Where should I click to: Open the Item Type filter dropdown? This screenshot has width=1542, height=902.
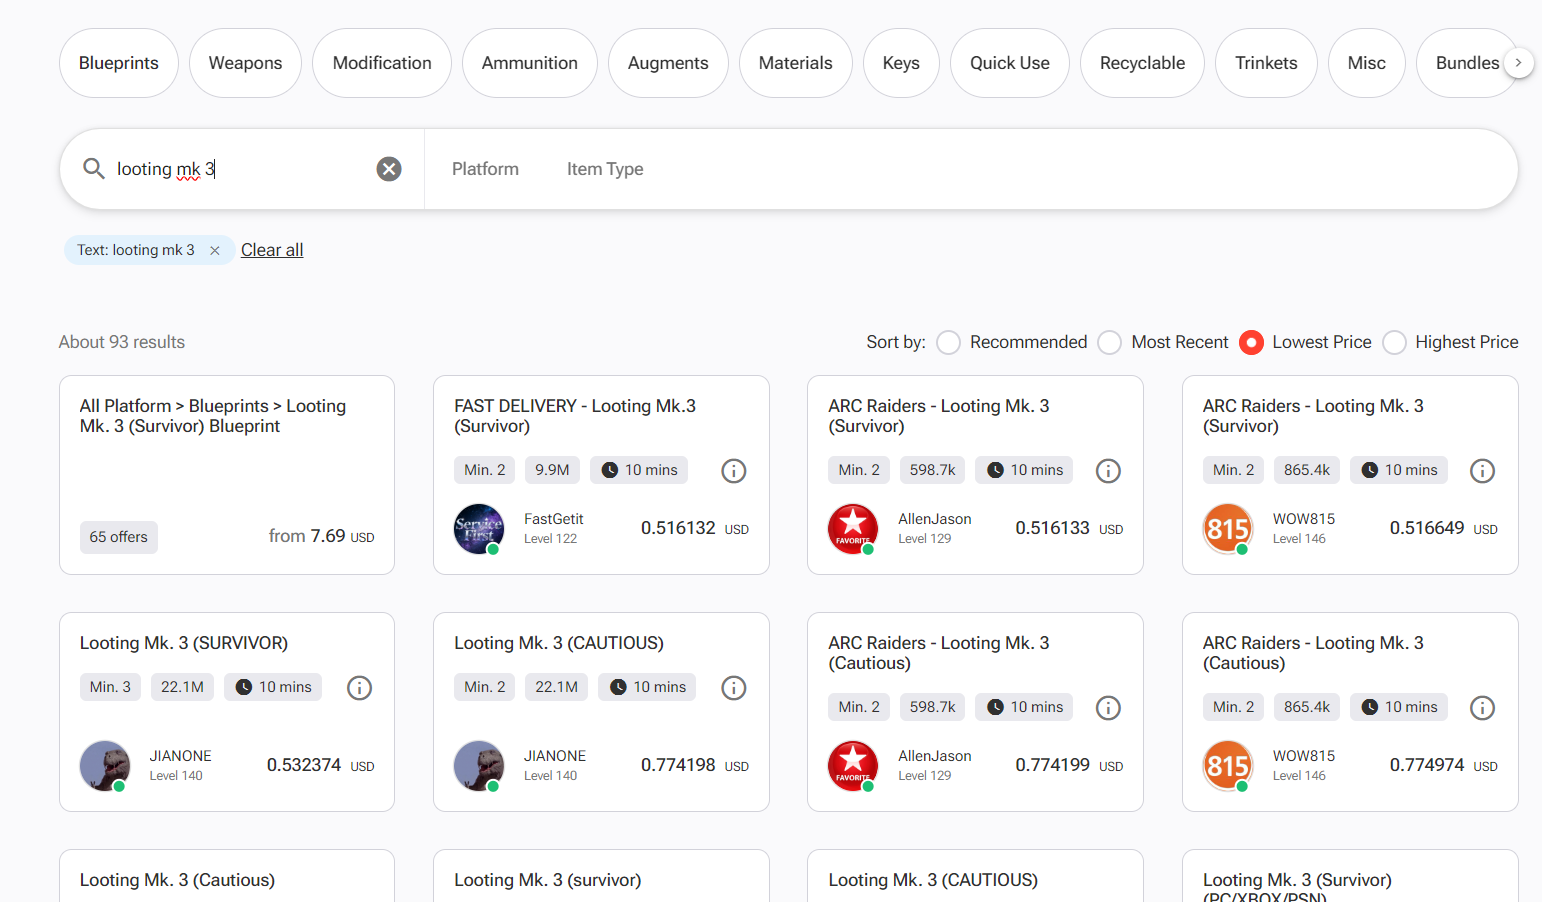605,169
